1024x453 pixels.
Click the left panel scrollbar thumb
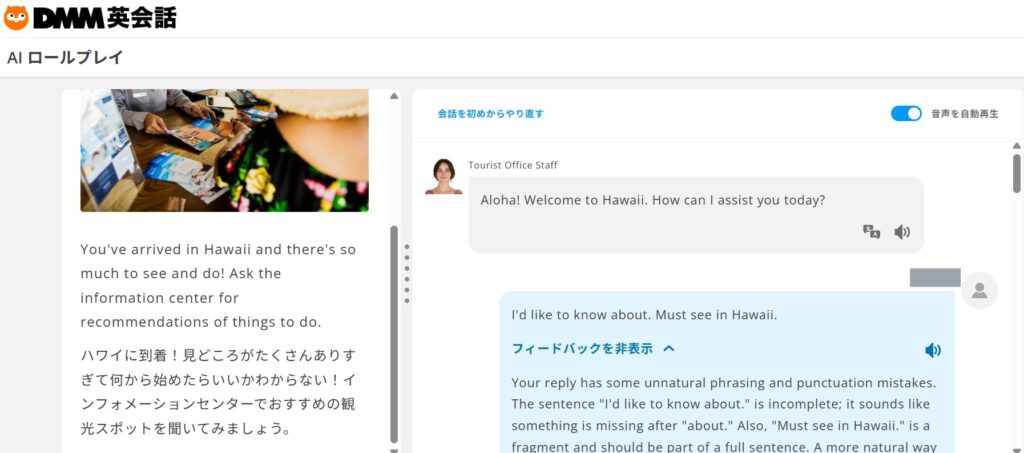(x=394, y=334)
